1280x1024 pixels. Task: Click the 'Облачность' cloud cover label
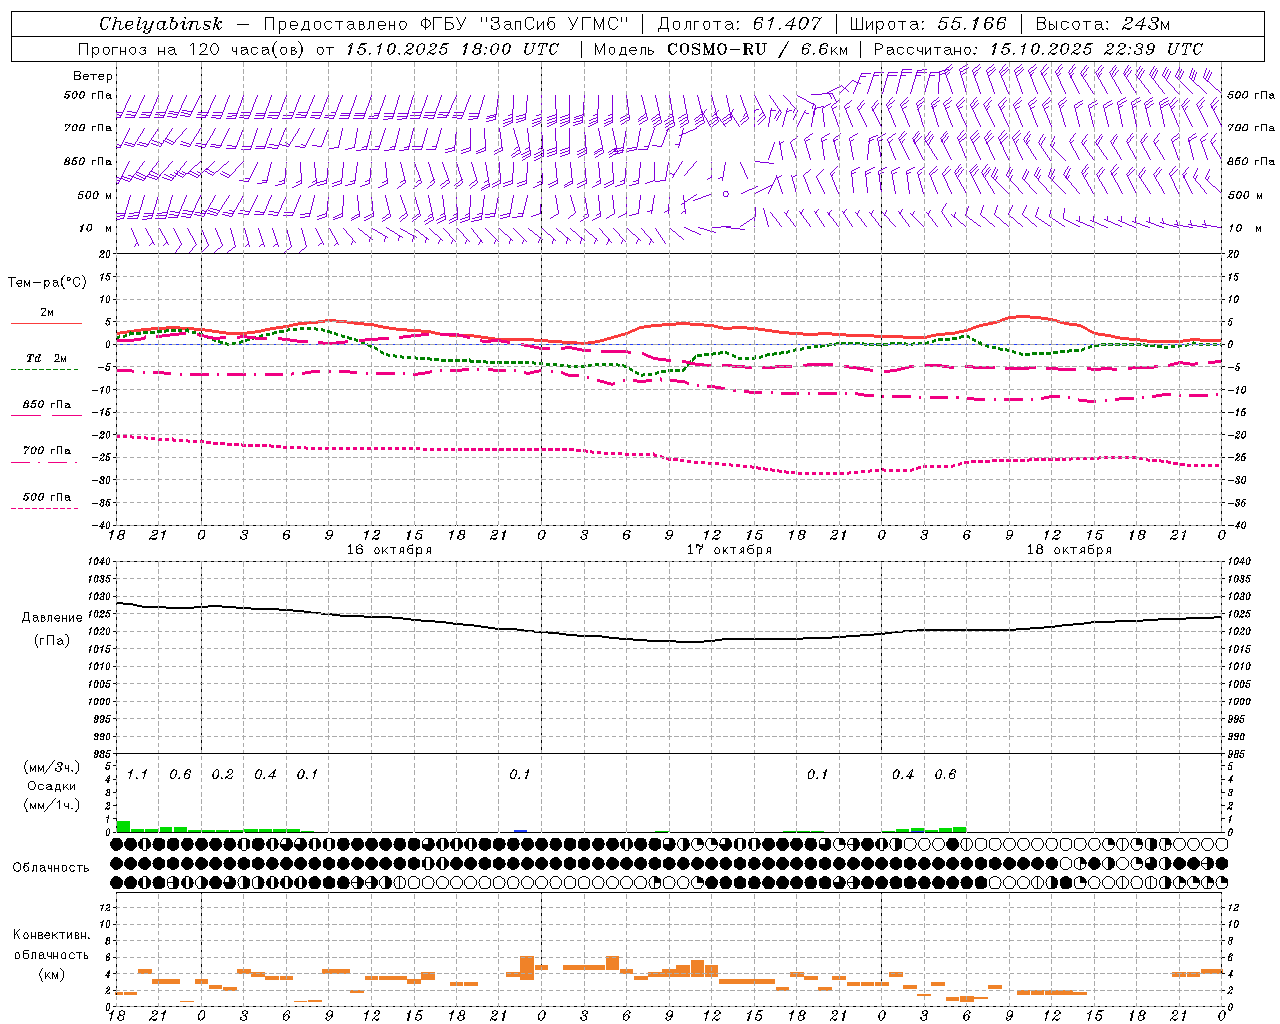click(x=51, y=868)
